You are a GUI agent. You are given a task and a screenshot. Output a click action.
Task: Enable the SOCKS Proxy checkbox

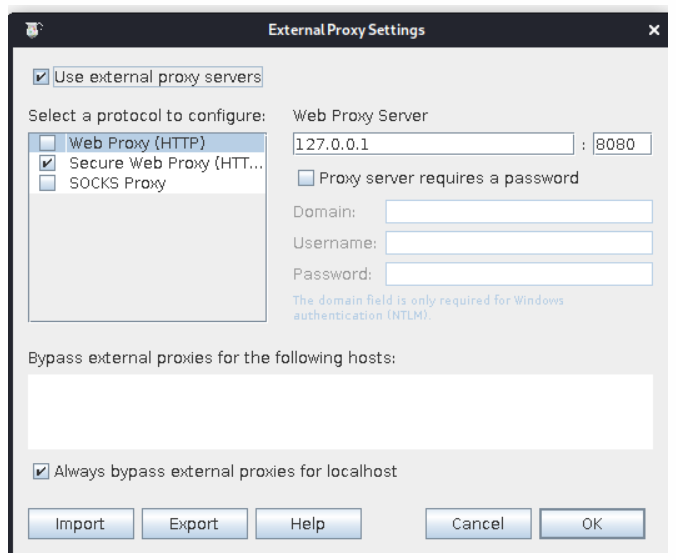click(47, 183)
